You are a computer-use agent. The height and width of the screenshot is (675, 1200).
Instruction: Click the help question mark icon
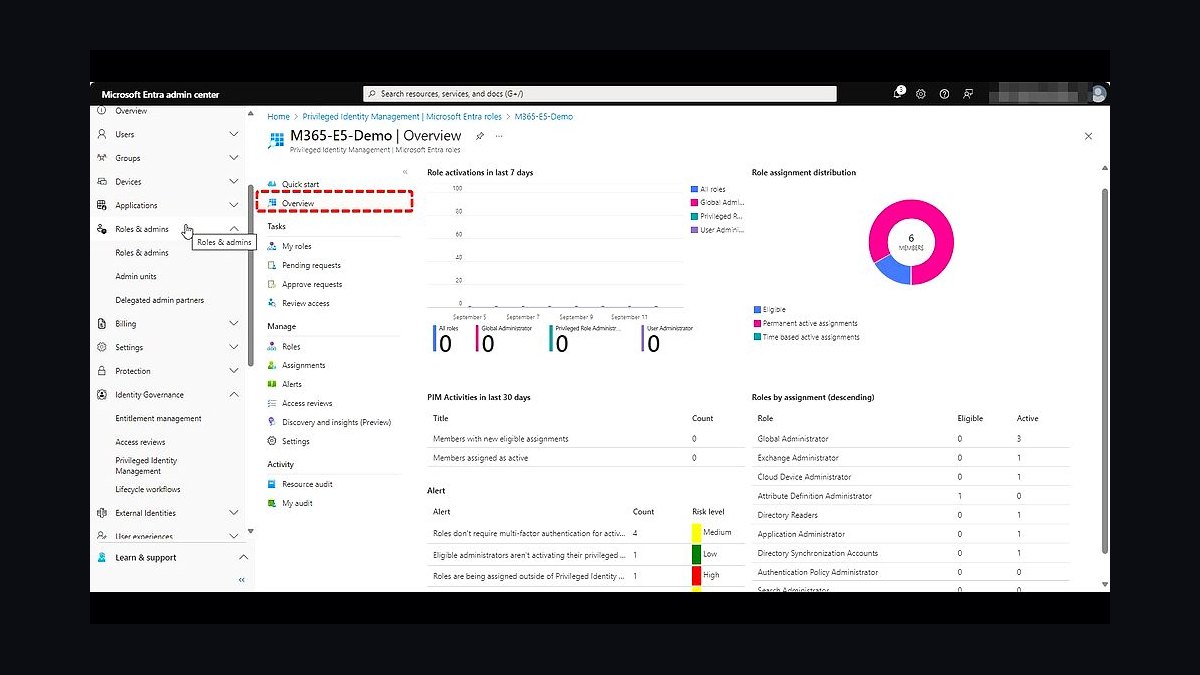click(x=944, y=94)
